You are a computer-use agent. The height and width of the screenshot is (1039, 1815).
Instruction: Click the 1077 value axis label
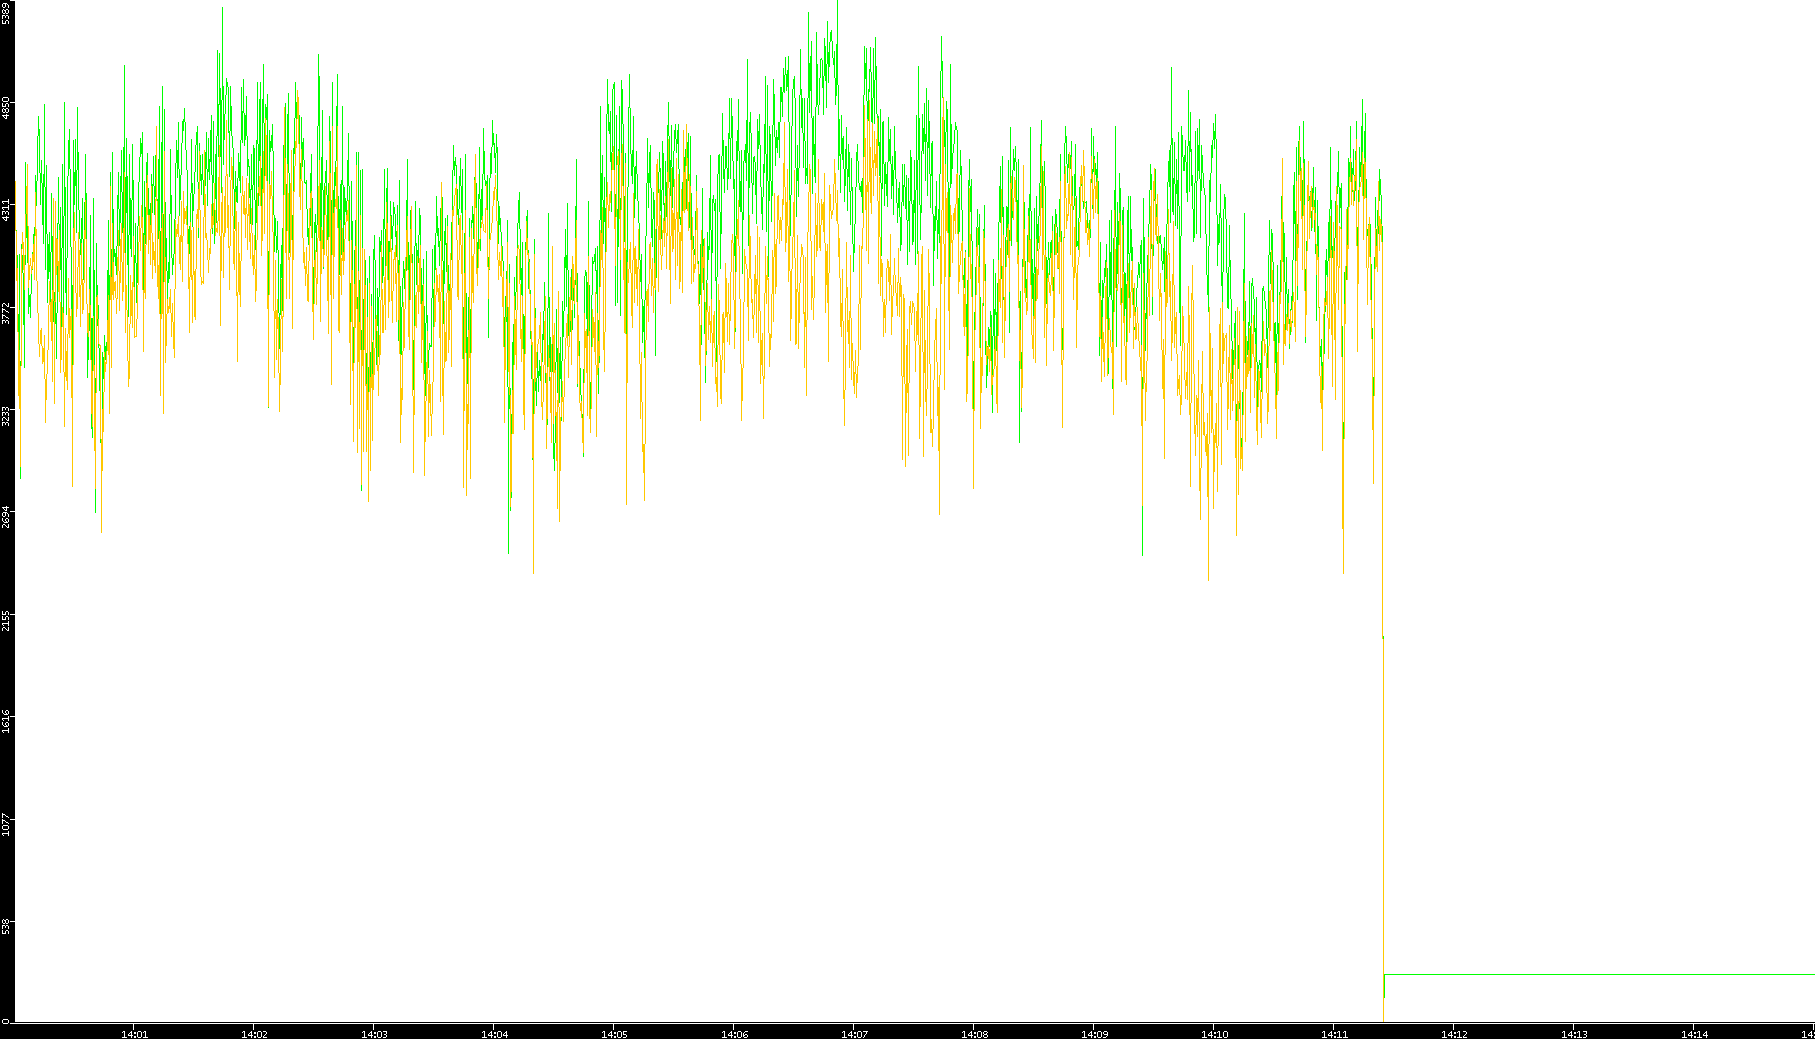6,824
